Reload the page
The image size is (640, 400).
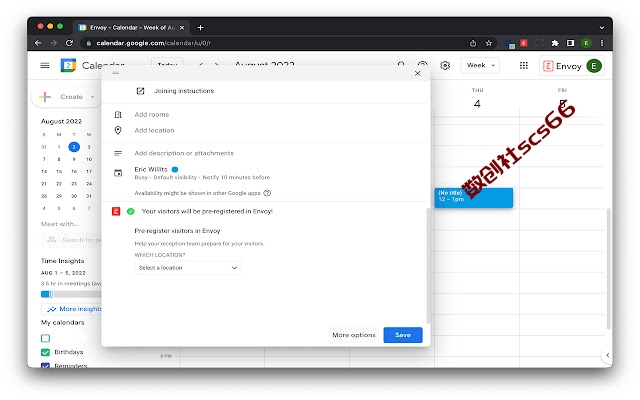(69, 43)
